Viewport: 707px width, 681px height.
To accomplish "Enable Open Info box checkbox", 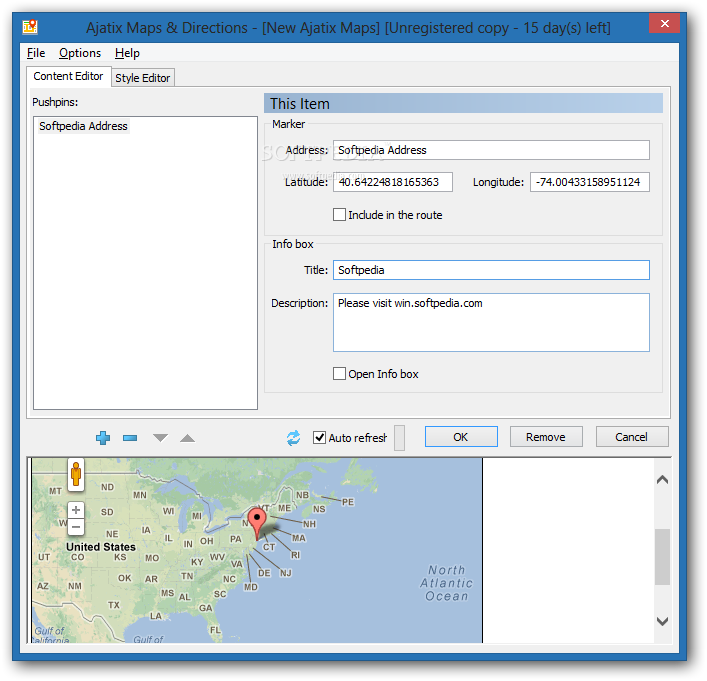I will pos(340,373).
